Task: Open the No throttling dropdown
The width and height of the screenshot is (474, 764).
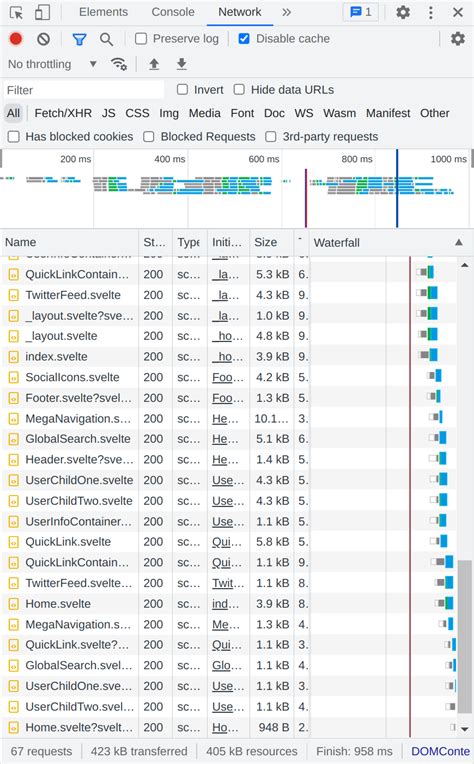Action: 52,64
